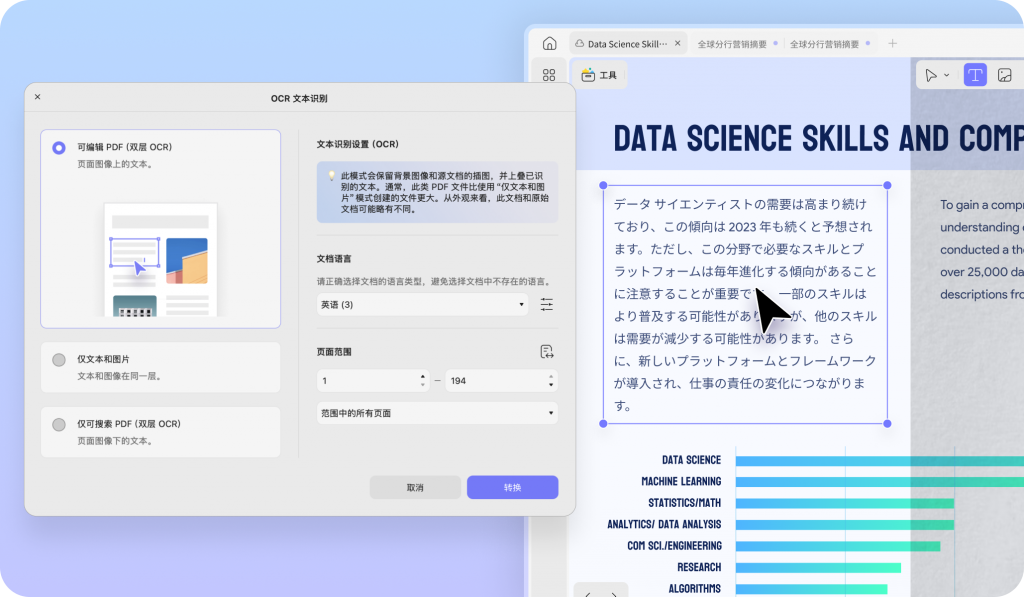Add a new tab with plus icon
The height and width of the screenshot is (597, 1024).
click(x=892, y=44)
